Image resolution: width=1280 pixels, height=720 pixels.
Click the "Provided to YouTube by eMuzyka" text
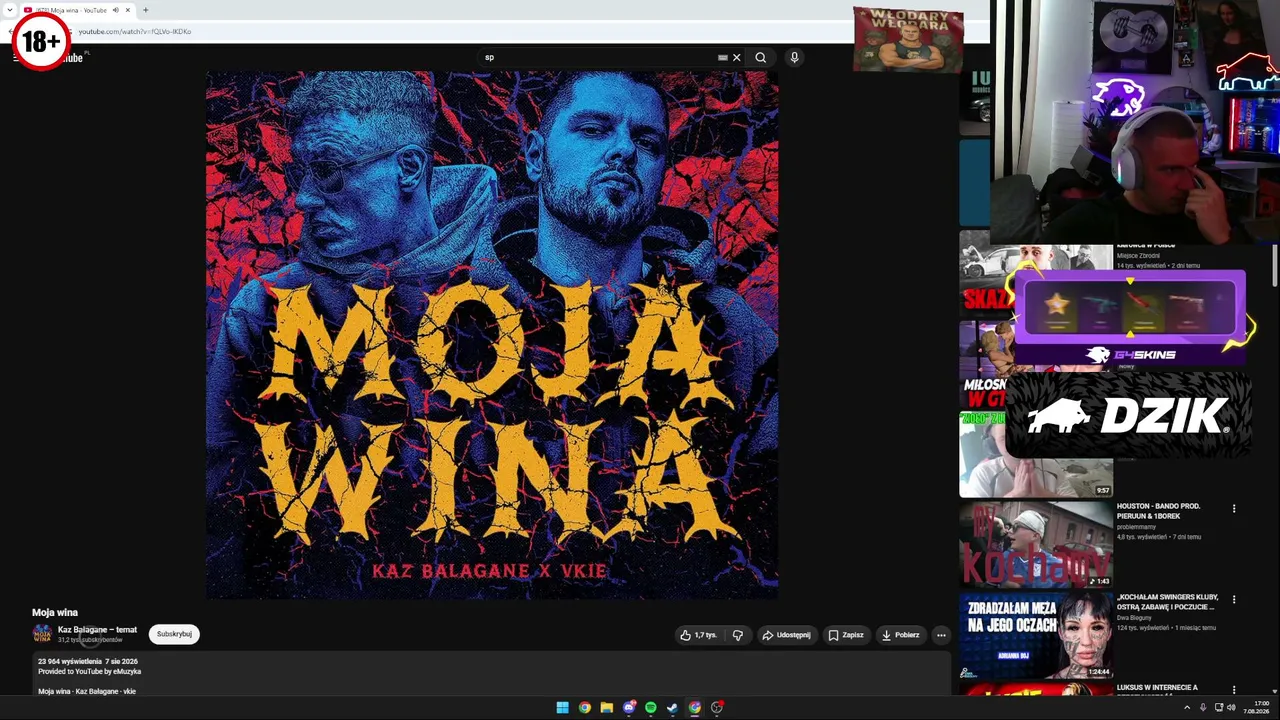[x=90, y=672]
